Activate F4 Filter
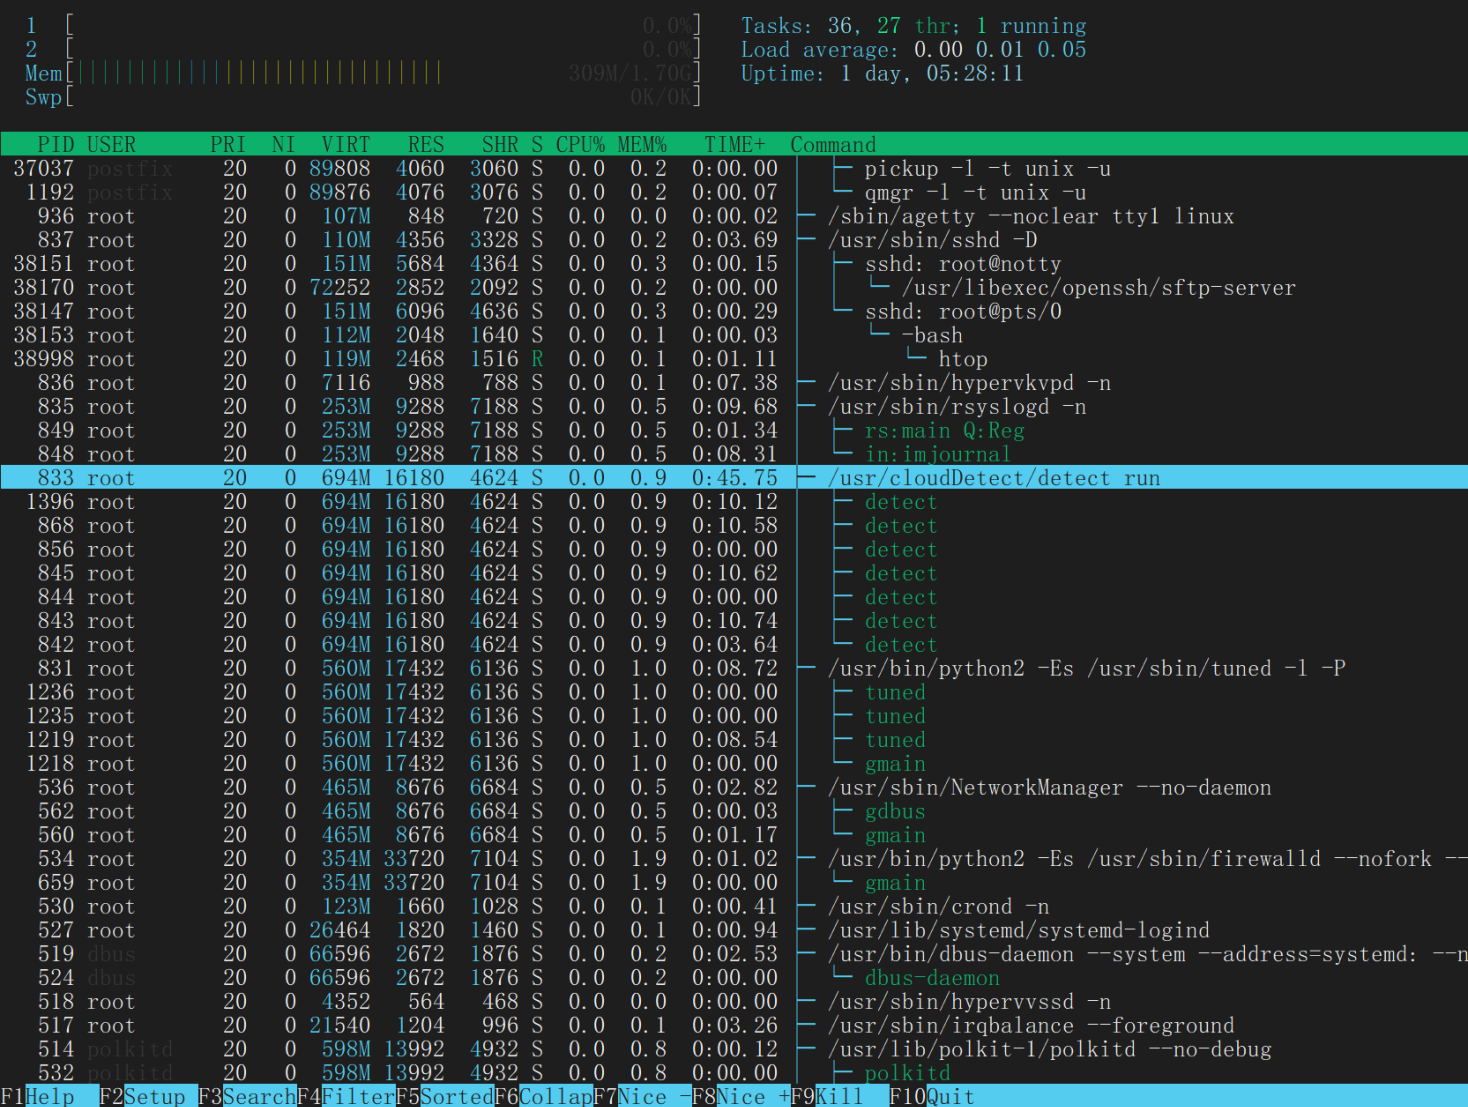The image size is (1468, 1107). point(346,1096)
